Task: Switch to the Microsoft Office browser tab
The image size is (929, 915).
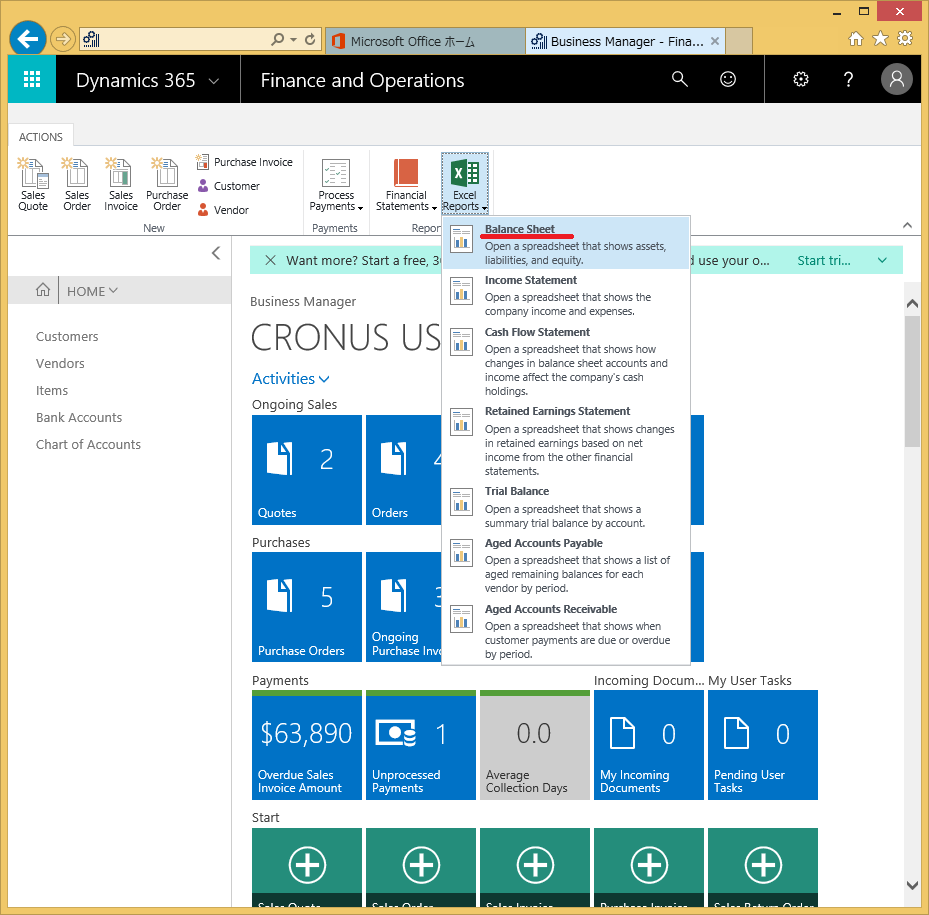Action: click(425, 41)
